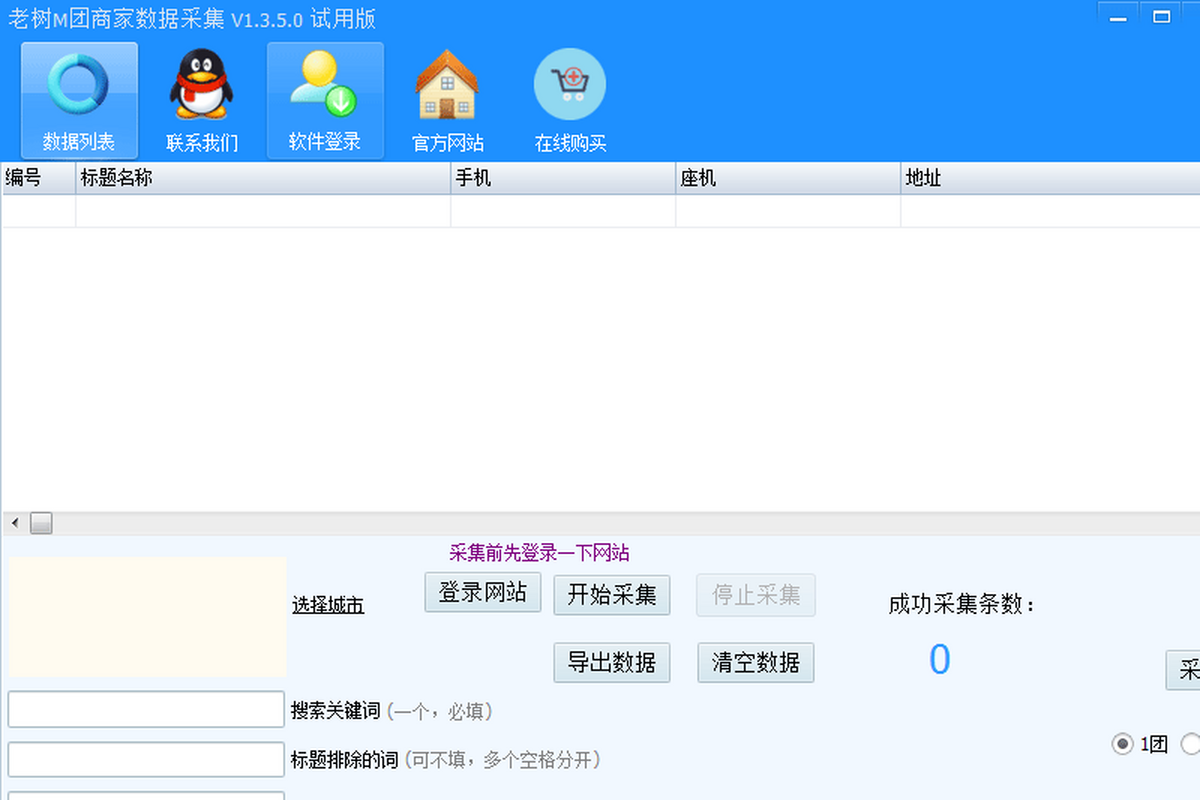This screenshot has height=800, width=1200.
Task: Sort by 手机 column header
Action: 563,178
